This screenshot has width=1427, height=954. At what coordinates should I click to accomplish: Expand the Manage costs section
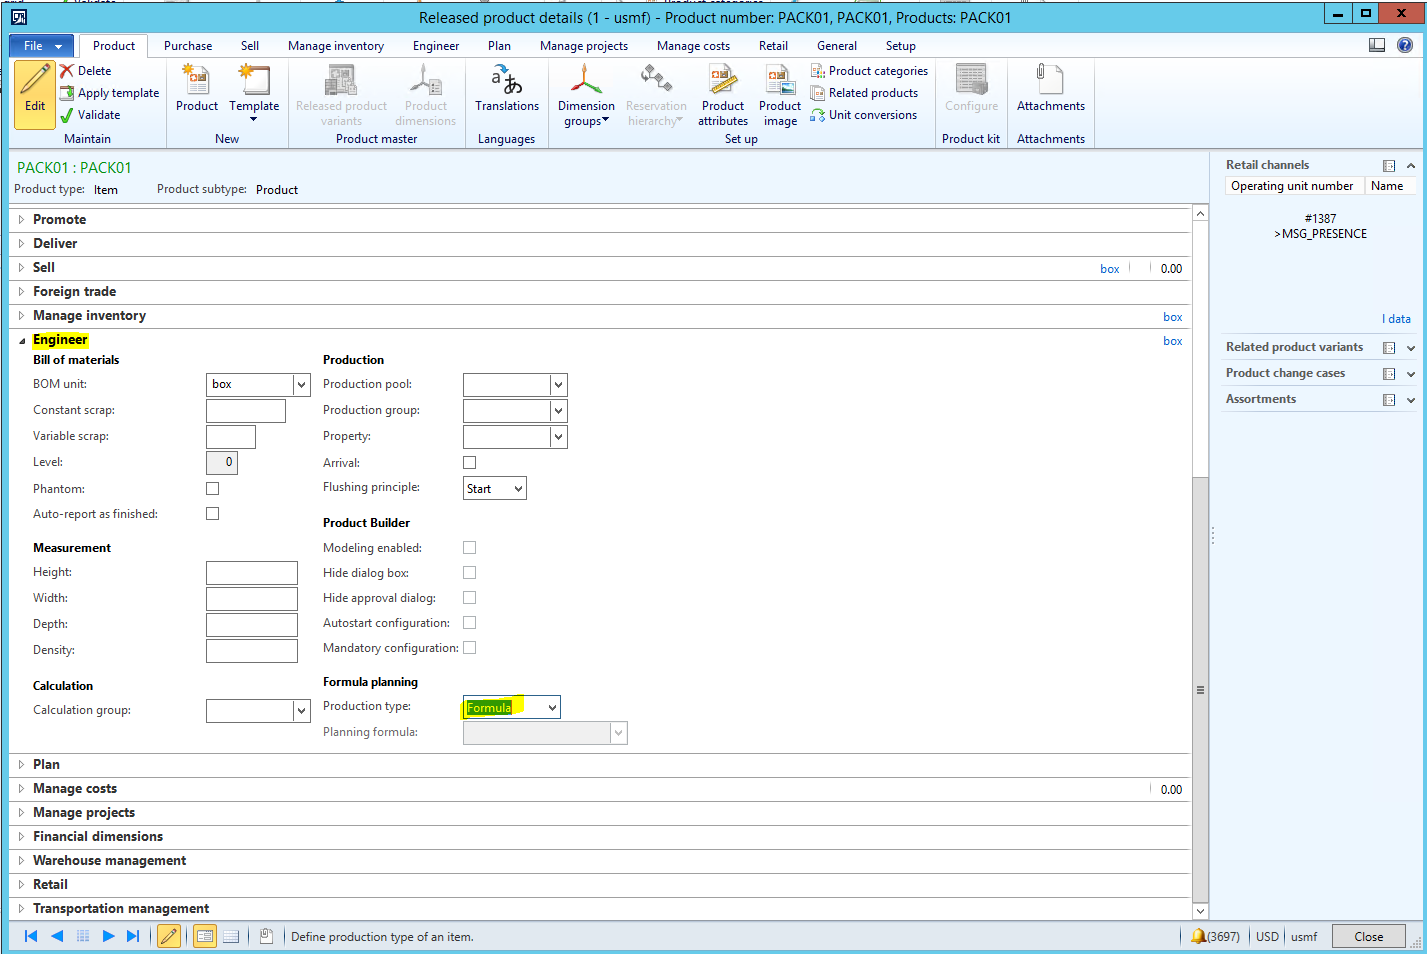tap(75, 789)
